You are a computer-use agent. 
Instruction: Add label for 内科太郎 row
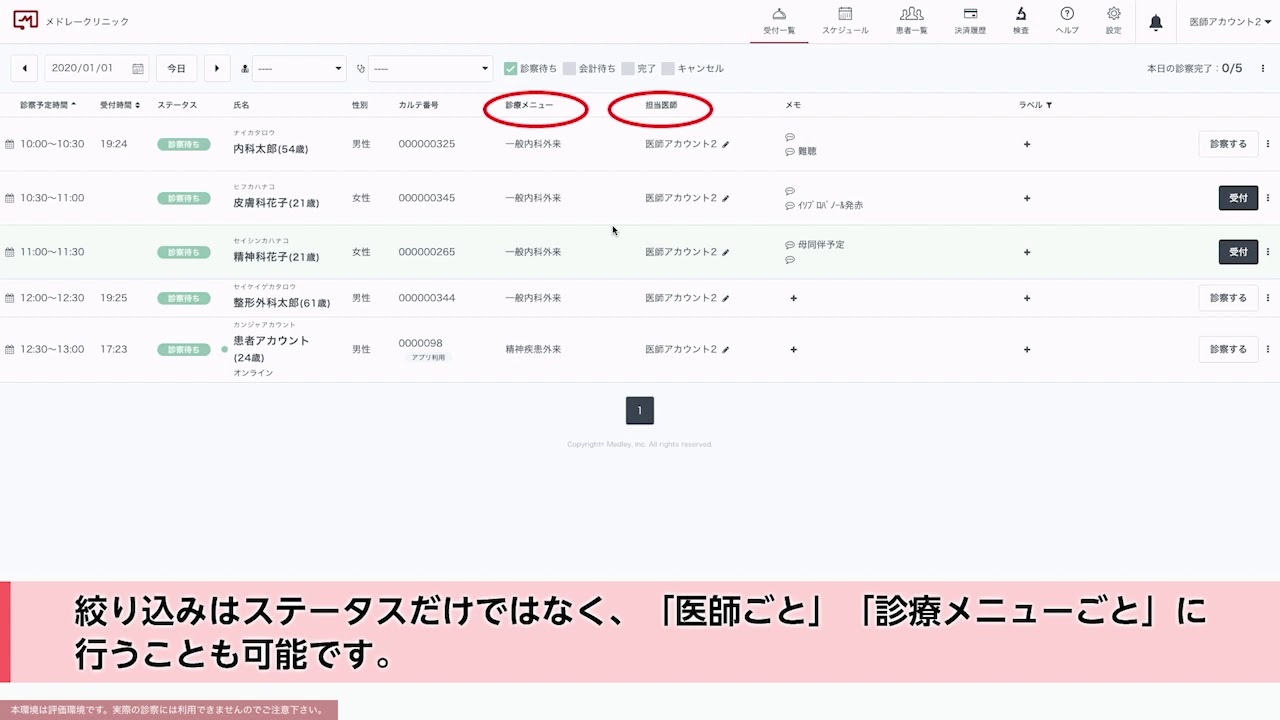tap(1027, 144)
